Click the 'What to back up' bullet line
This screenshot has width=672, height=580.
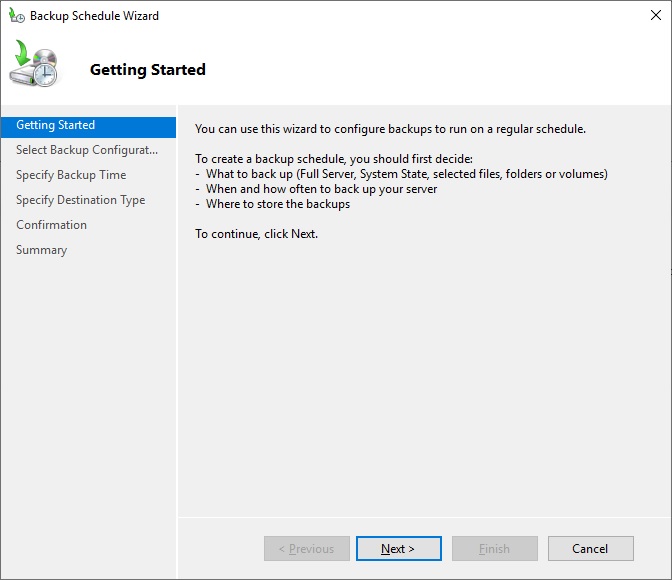[x=402, y=174]
